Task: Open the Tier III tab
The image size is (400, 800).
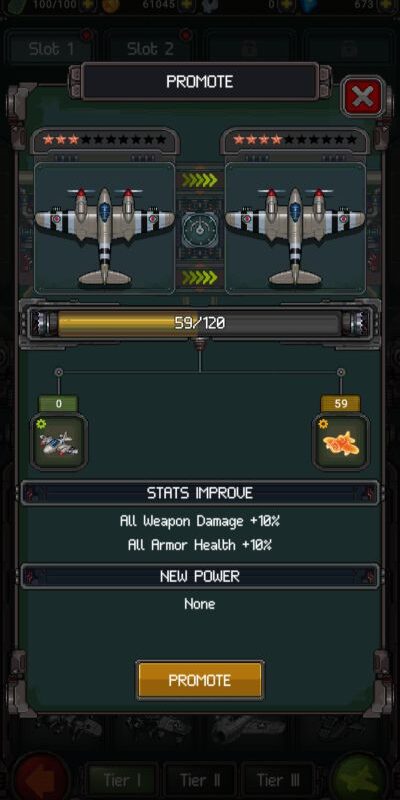Action: point(278,780)
